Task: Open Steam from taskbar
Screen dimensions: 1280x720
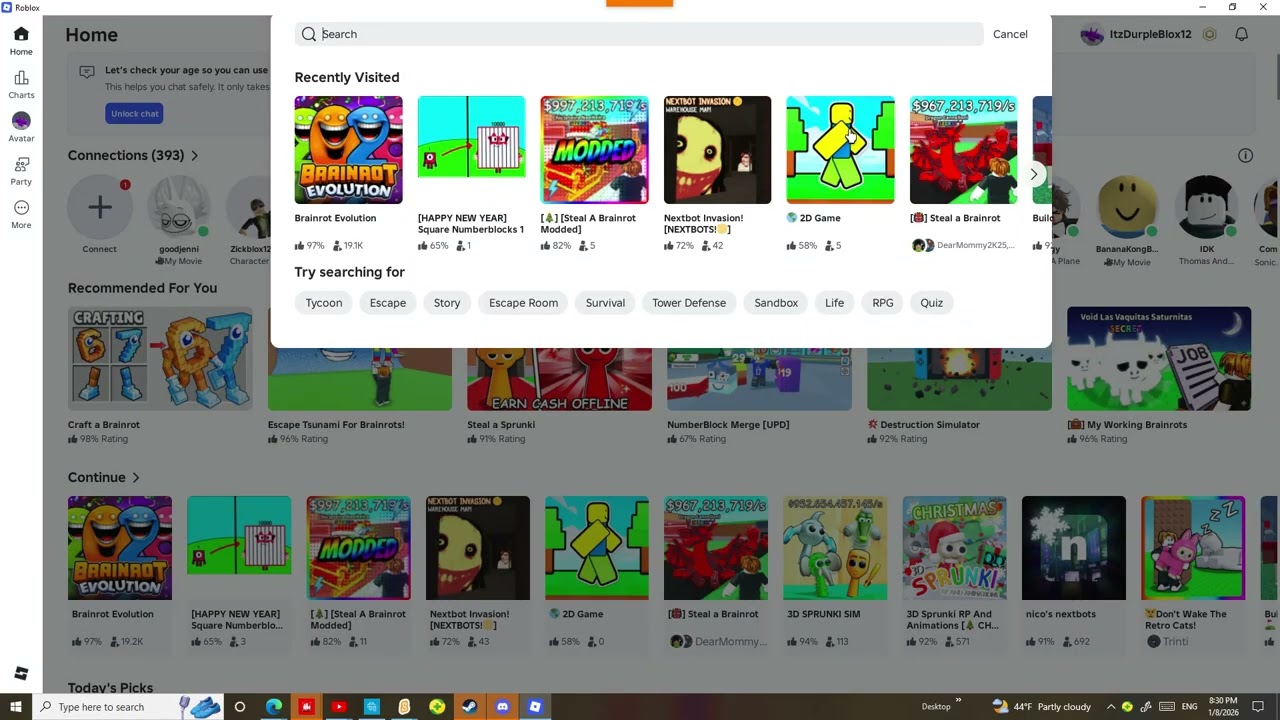Action: point(469,707)
